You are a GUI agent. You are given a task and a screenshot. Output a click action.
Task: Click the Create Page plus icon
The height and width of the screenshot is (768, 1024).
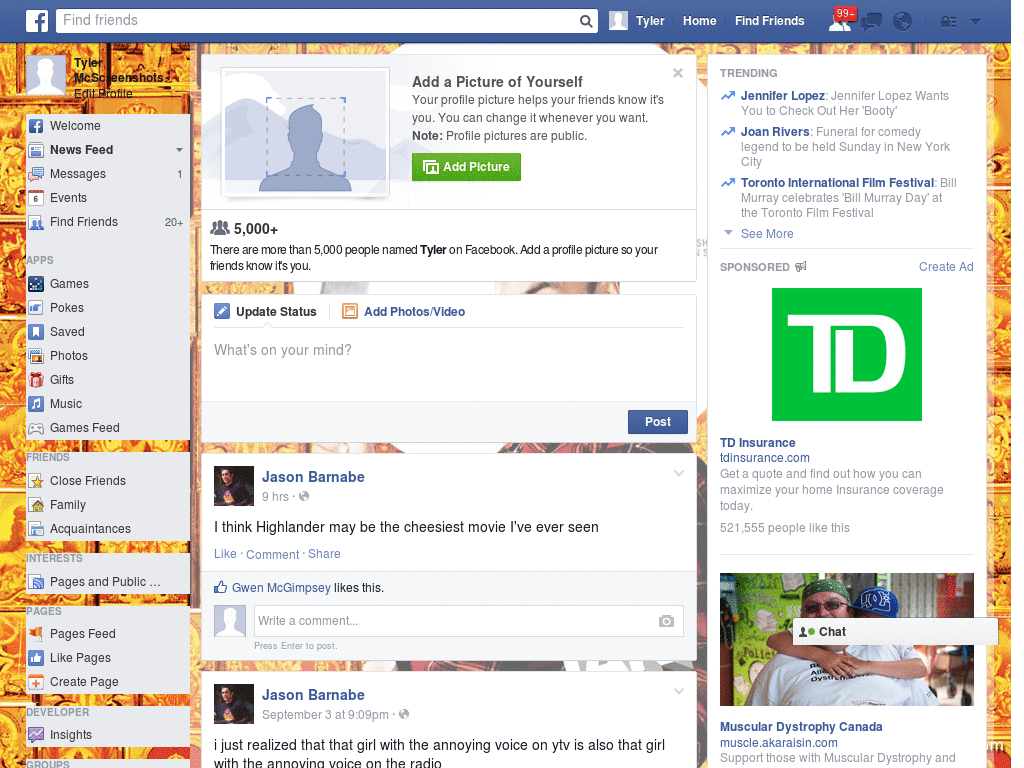(x=36, y=682)
